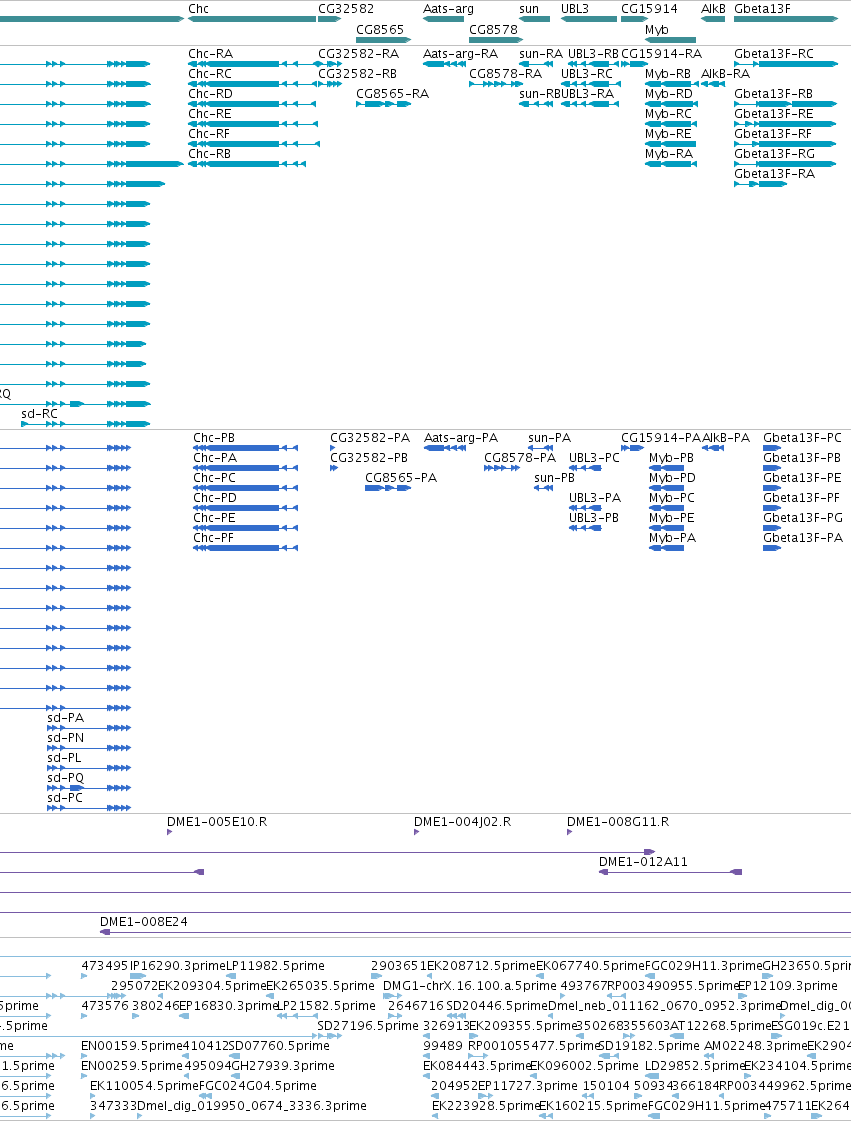
Task: Open protein Chc-PF
Action: point(213,538)
